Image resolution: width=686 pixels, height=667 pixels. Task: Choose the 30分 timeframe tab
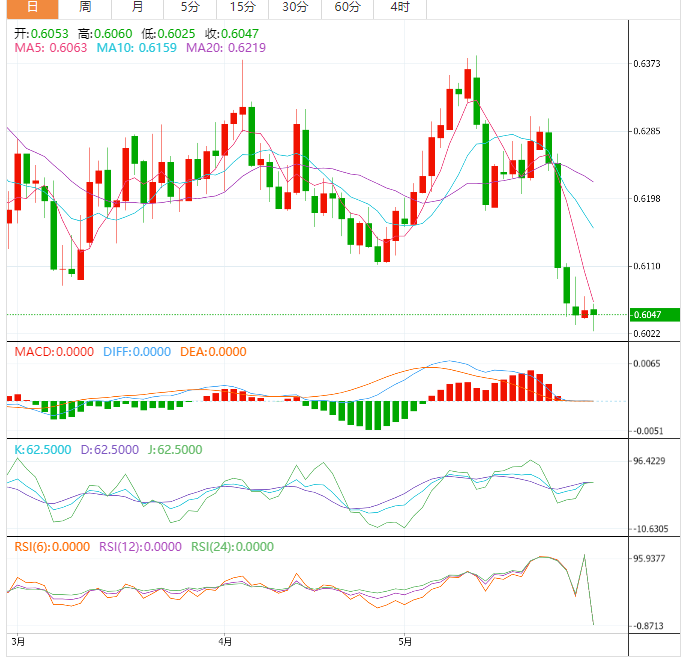[294, 8]
